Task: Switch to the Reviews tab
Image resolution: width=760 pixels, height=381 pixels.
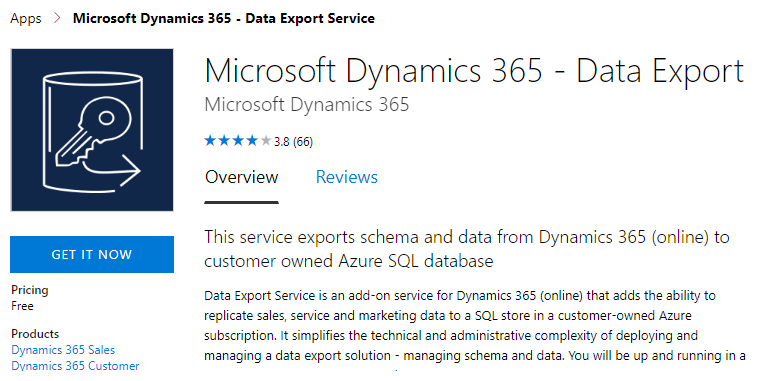Action: [x=347, y=177]
